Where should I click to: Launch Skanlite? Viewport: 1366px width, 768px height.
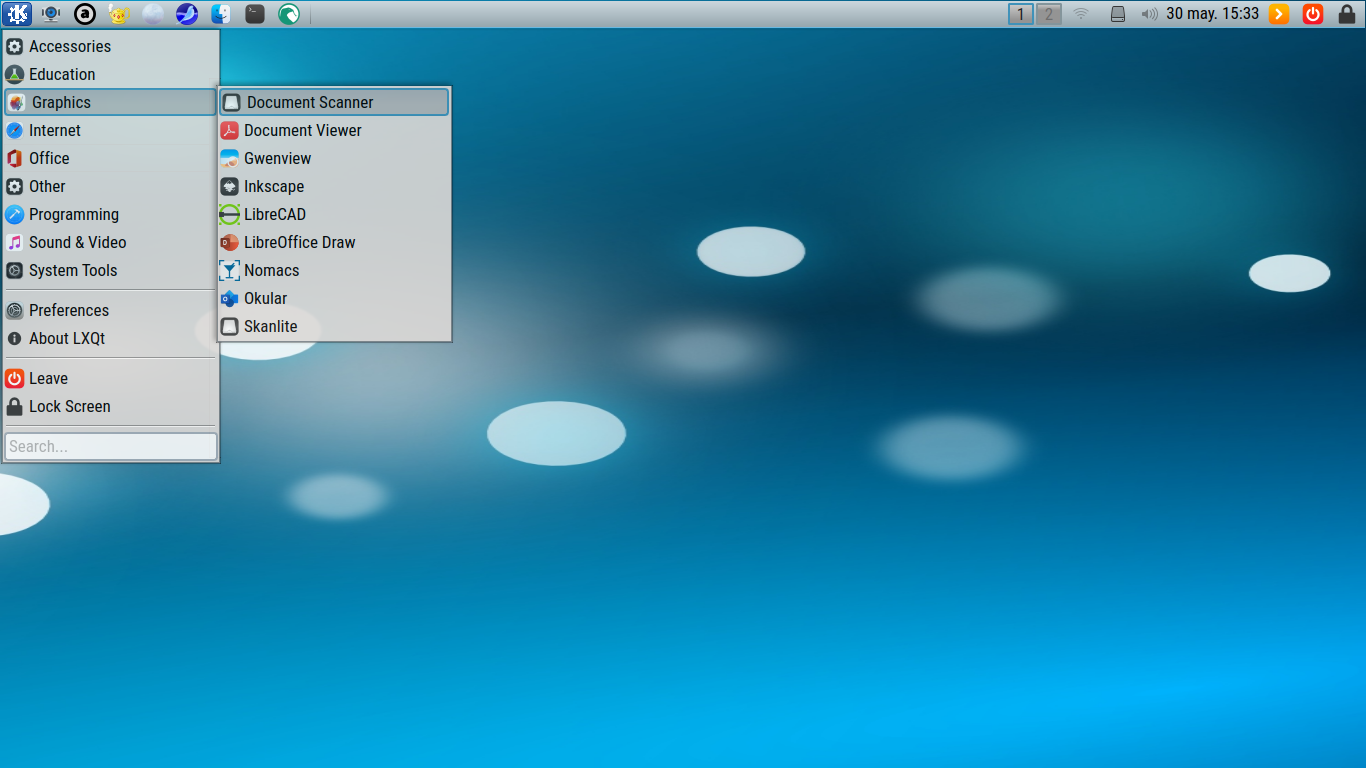(x=334, y=326)
